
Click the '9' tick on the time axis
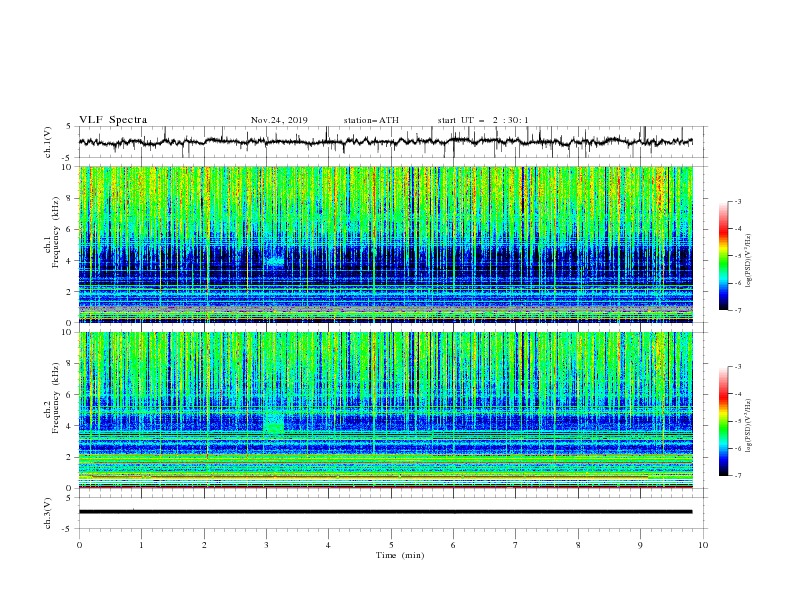coord(640,545)
